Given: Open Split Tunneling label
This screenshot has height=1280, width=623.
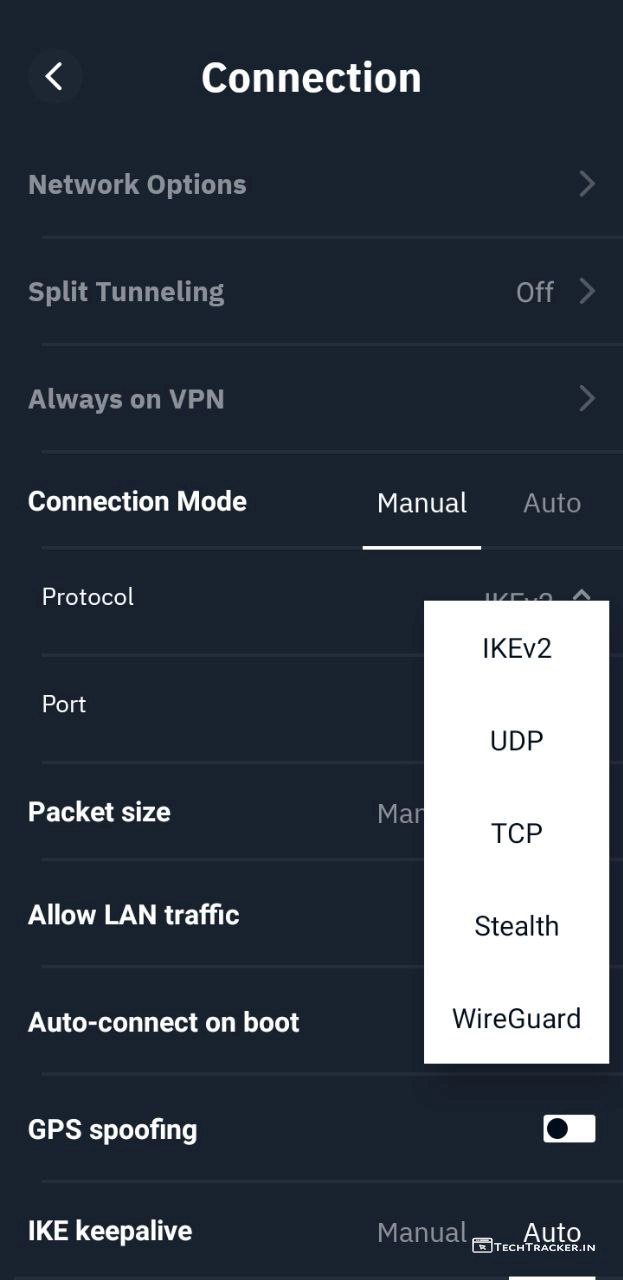Looking at the screenshot, I should click(126, 291).
